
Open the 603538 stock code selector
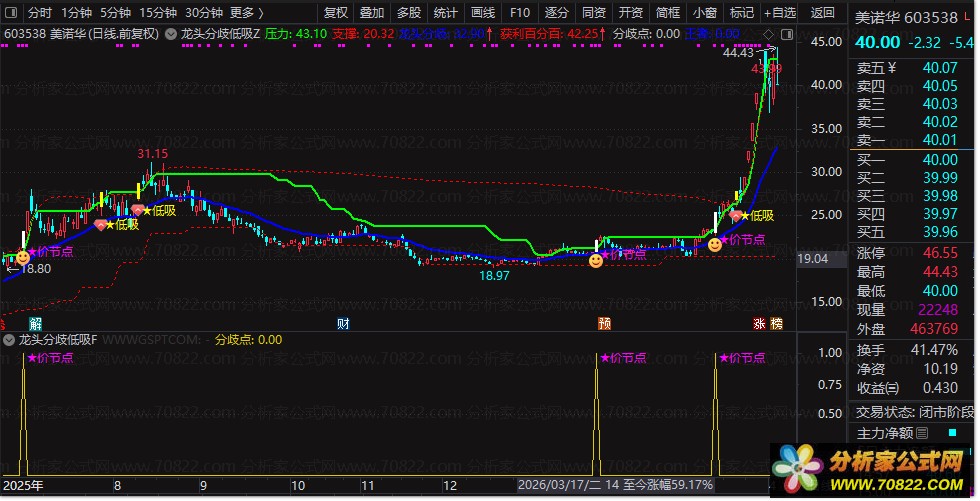point(22,33)
